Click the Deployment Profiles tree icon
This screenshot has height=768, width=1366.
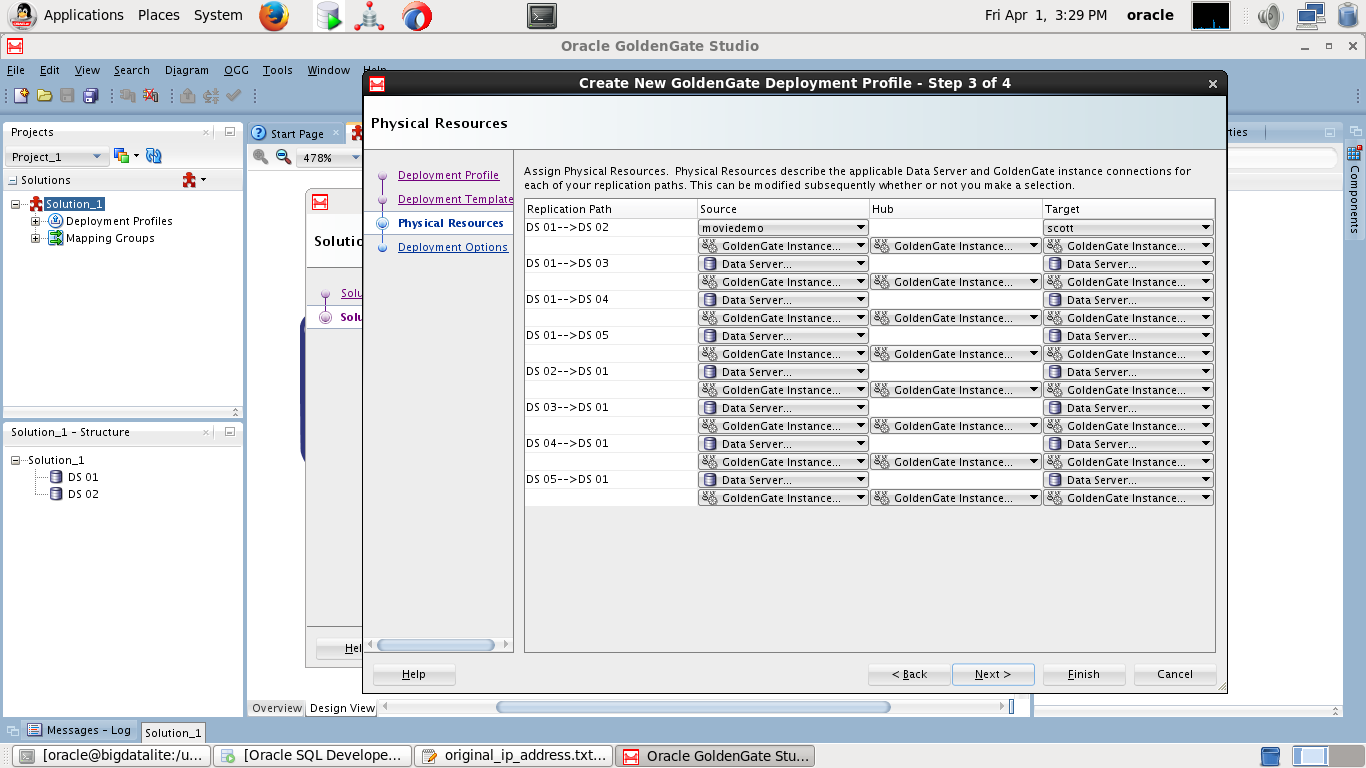(56, 221)
